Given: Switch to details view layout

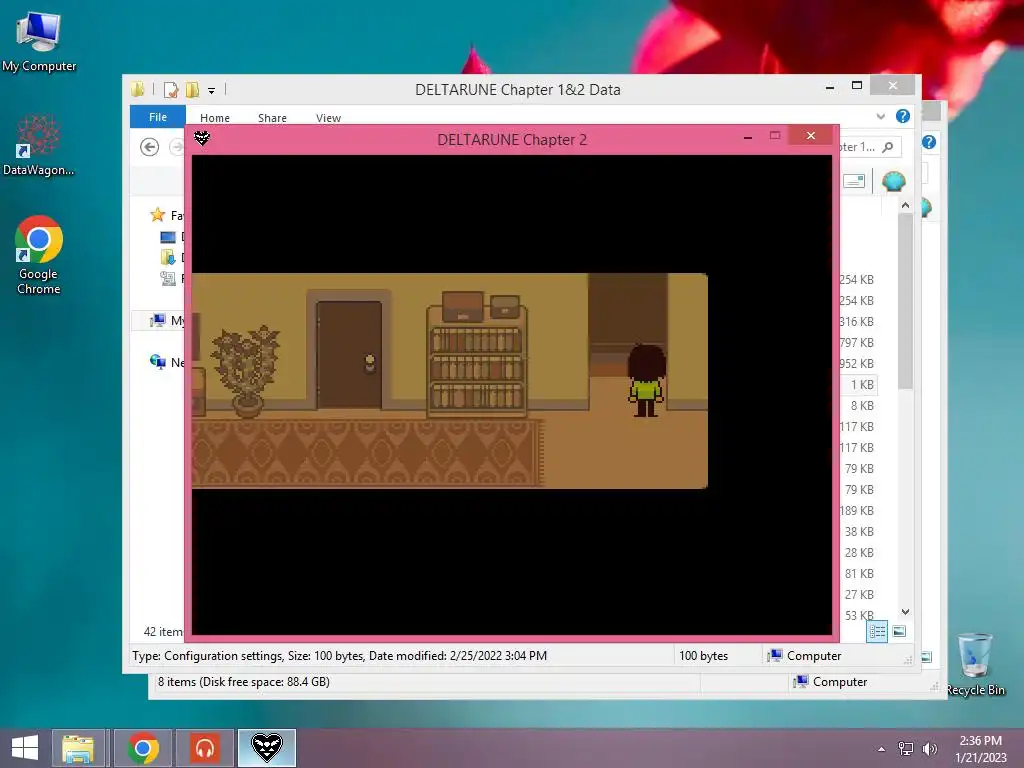Looking at the screenshot, I should click(876, 632).
